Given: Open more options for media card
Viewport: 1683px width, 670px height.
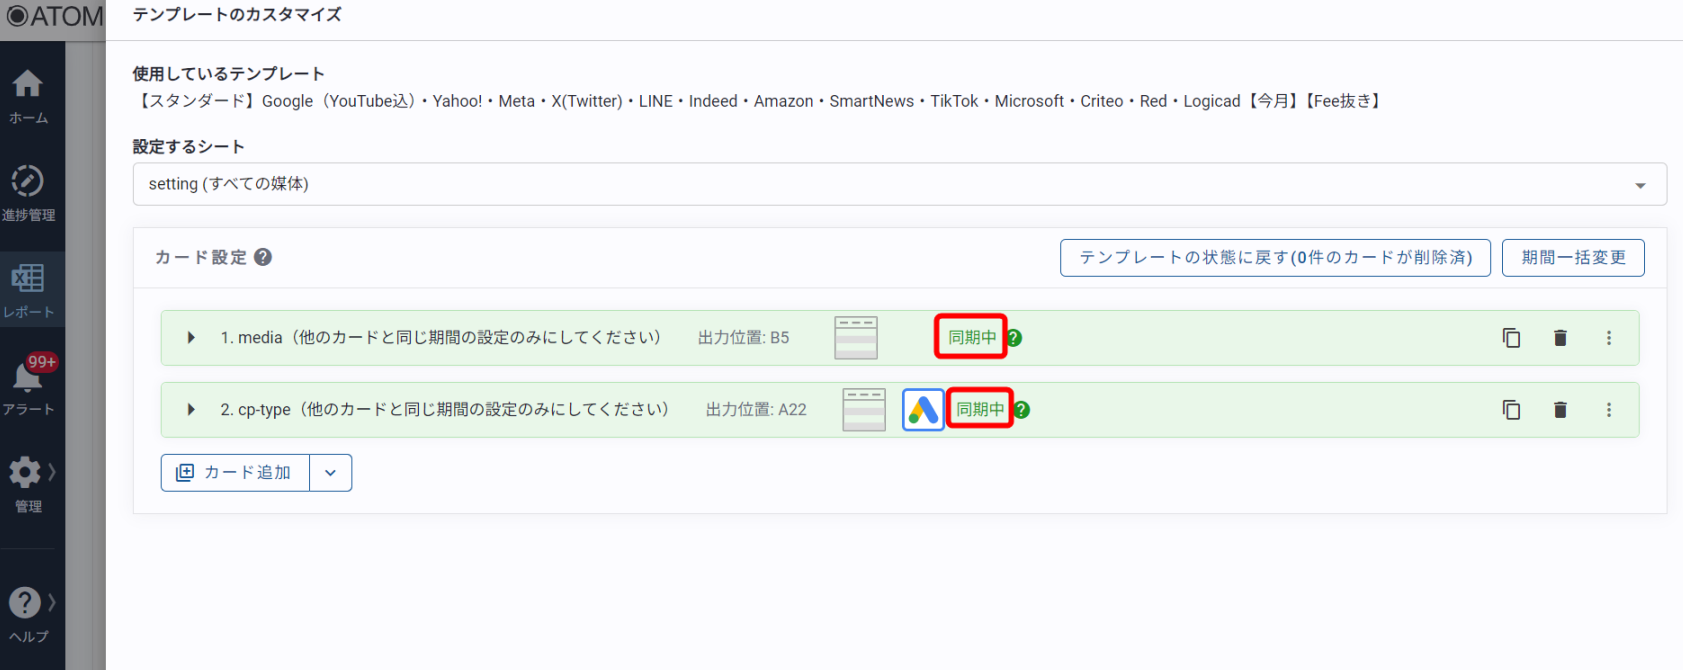Looking at the screenshot, I should [x=1609, y=338].
